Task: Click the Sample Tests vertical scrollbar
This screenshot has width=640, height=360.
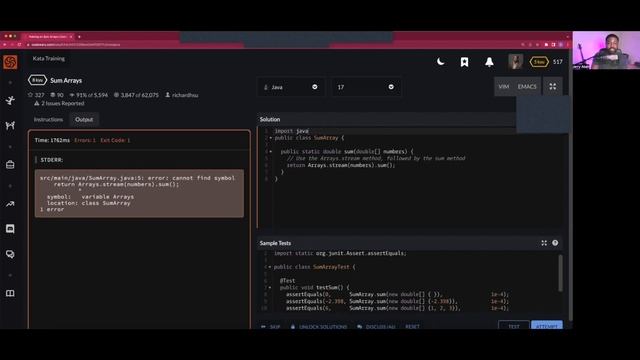Action: 560,273
